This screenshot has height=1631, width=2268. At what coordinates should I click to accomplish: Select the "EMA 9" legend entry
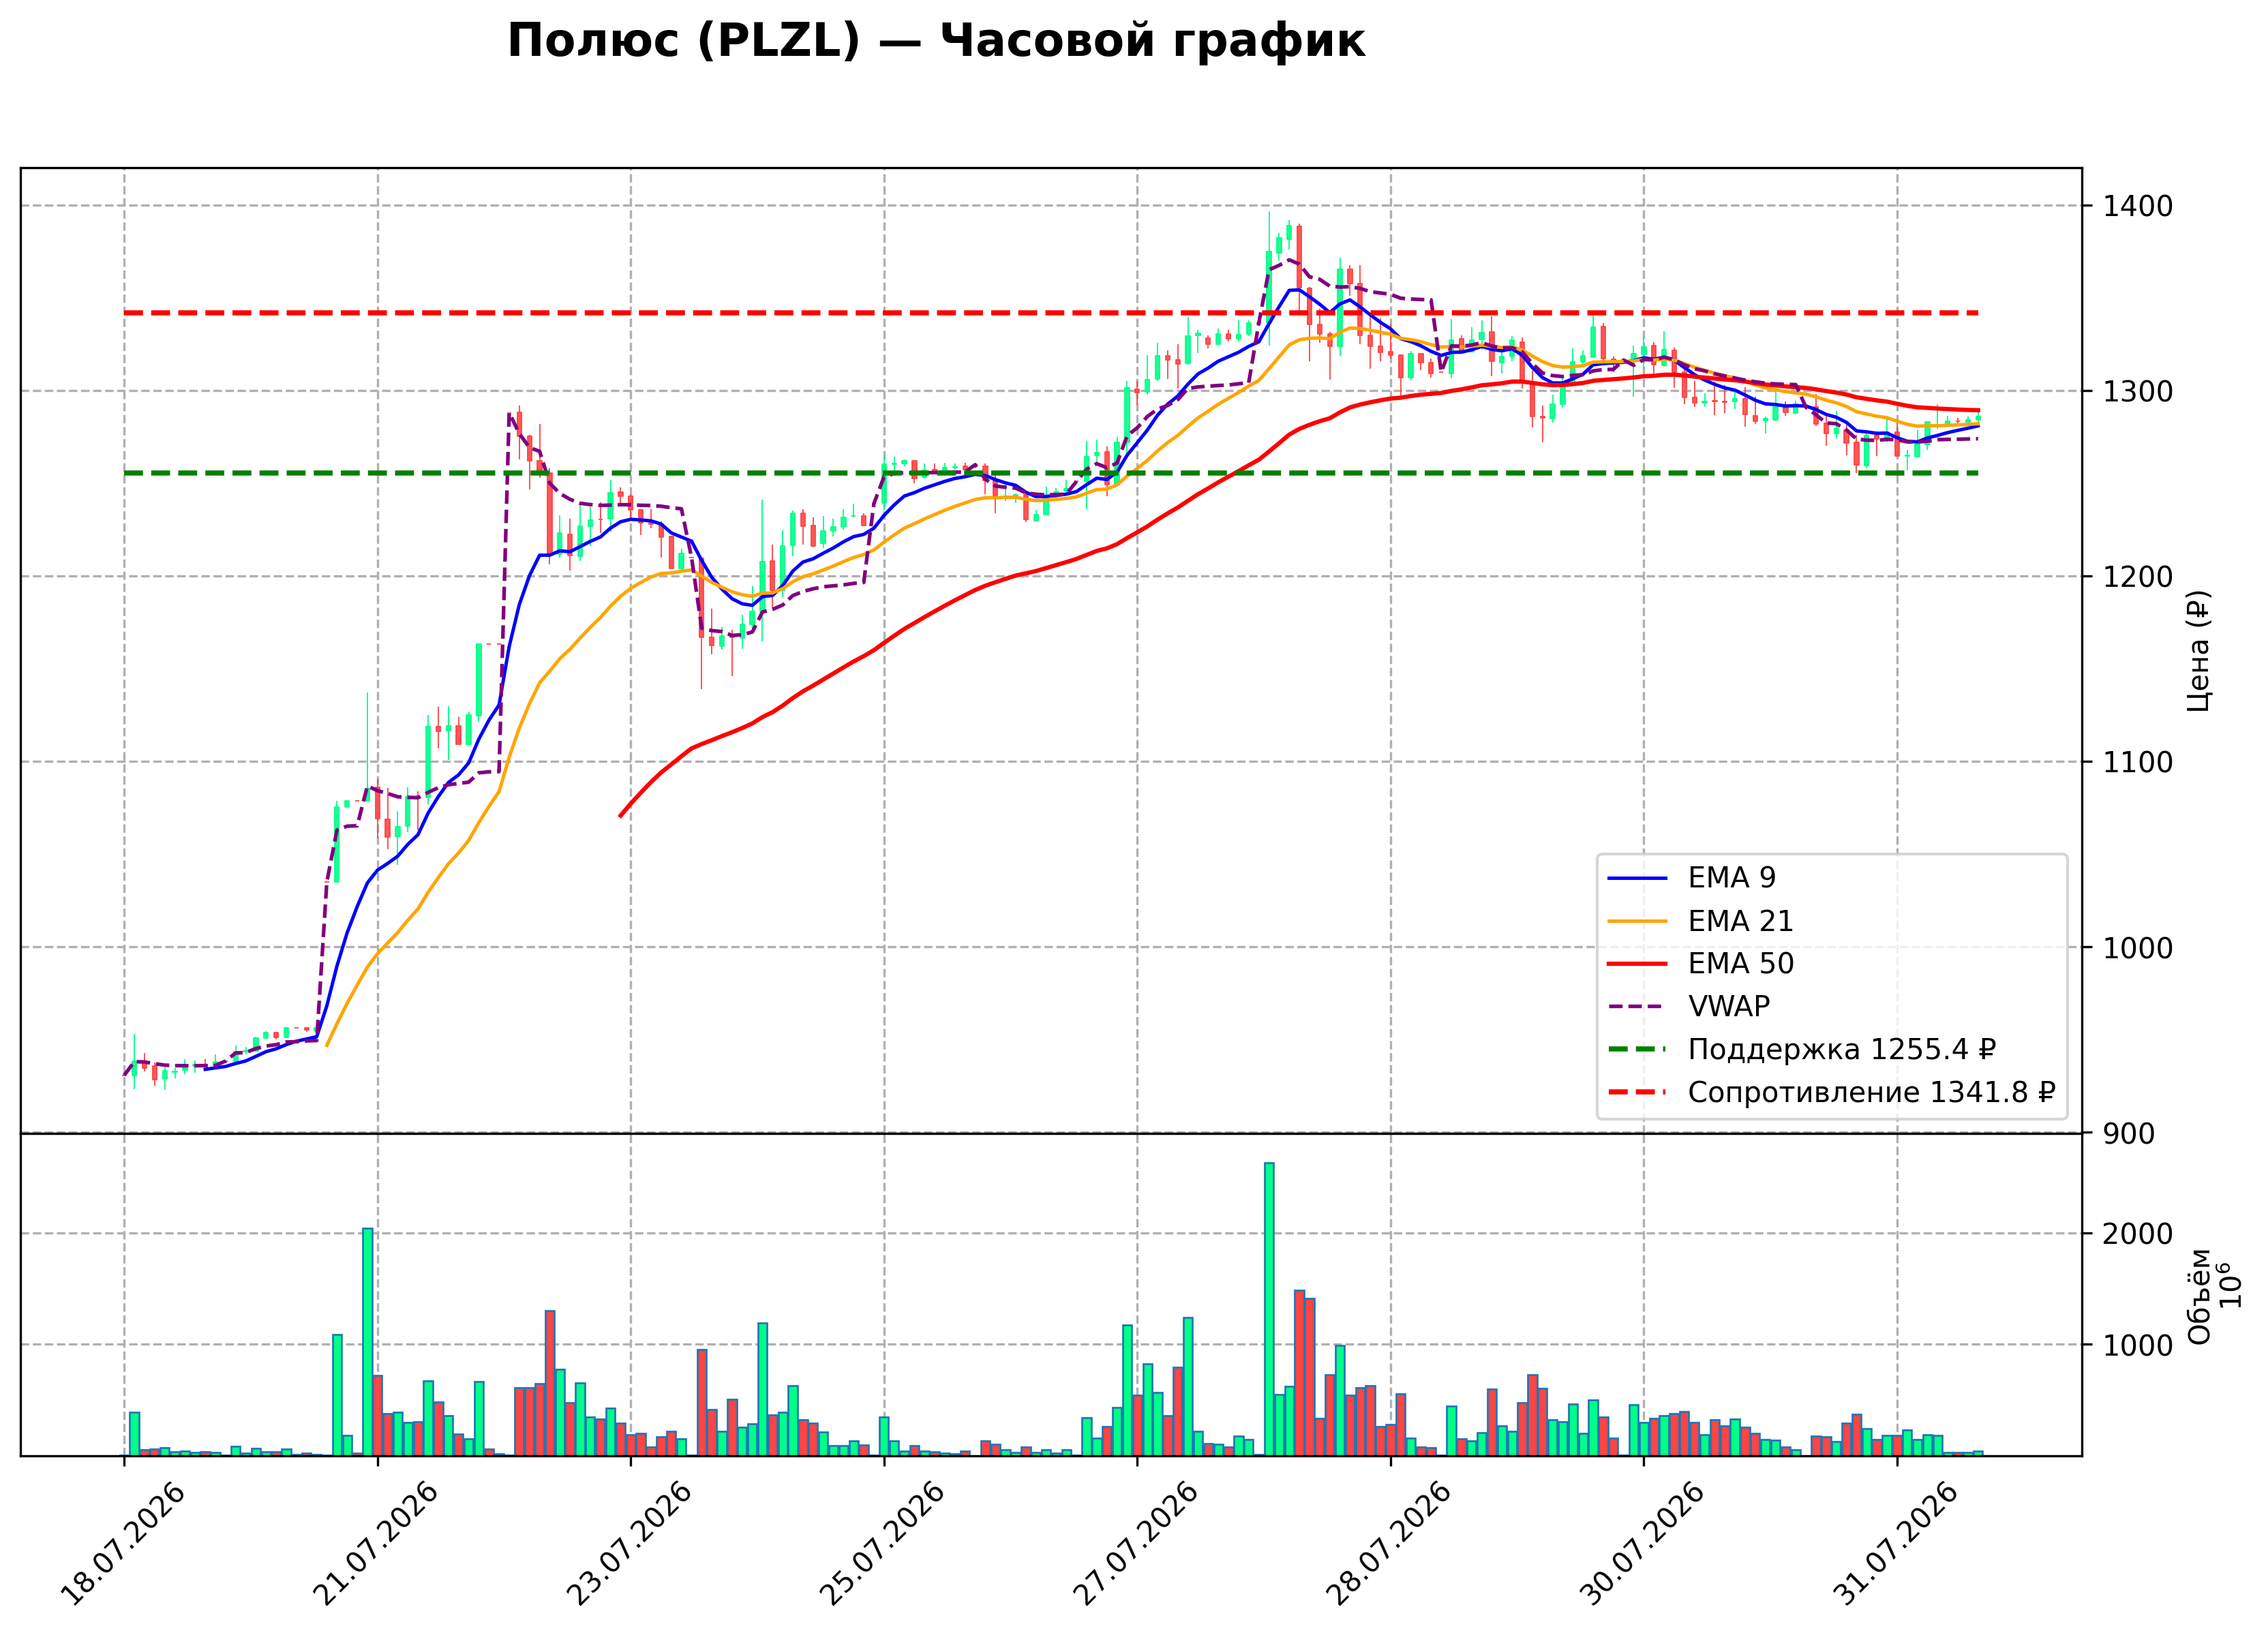(1691, 878)
